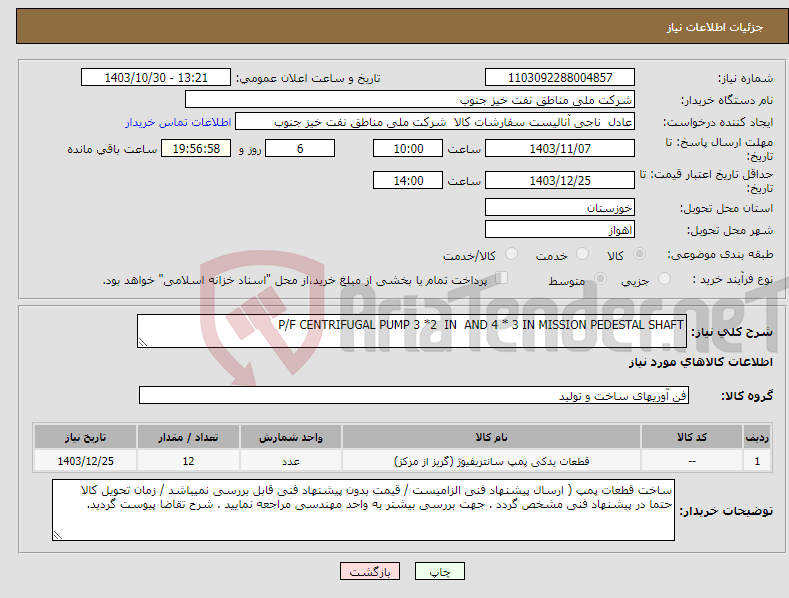This screenshot has width=789, height=598.
Task: Click the delivery city field اهواز
Action: (560, 230)
